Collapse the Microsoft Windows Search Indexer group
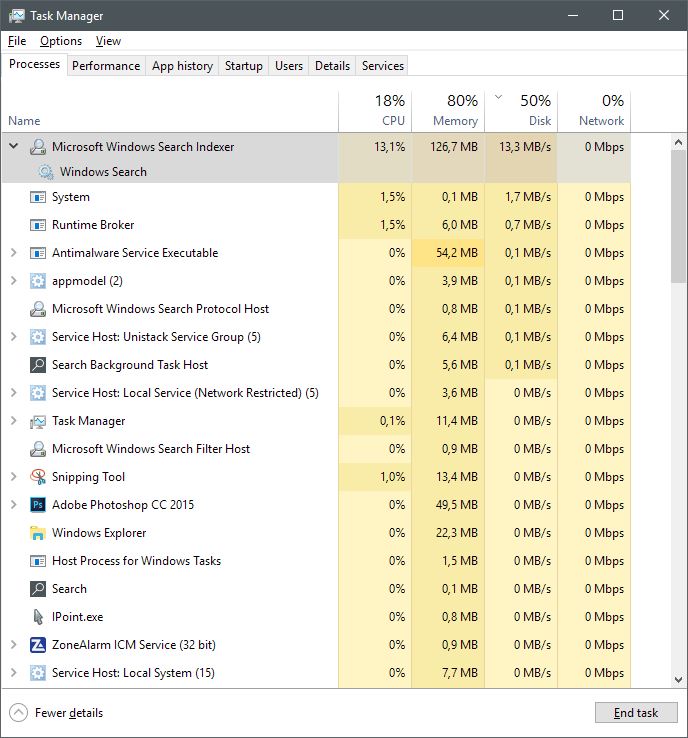This screenshot has height=738, width=688. [14, 146]
